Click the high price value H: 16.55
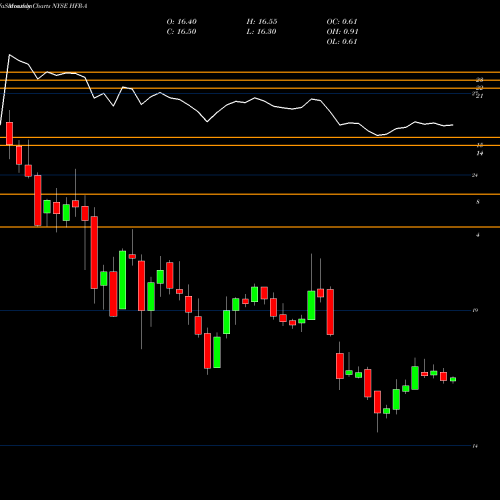The image size is (500, 500). [x=262, y=22]
